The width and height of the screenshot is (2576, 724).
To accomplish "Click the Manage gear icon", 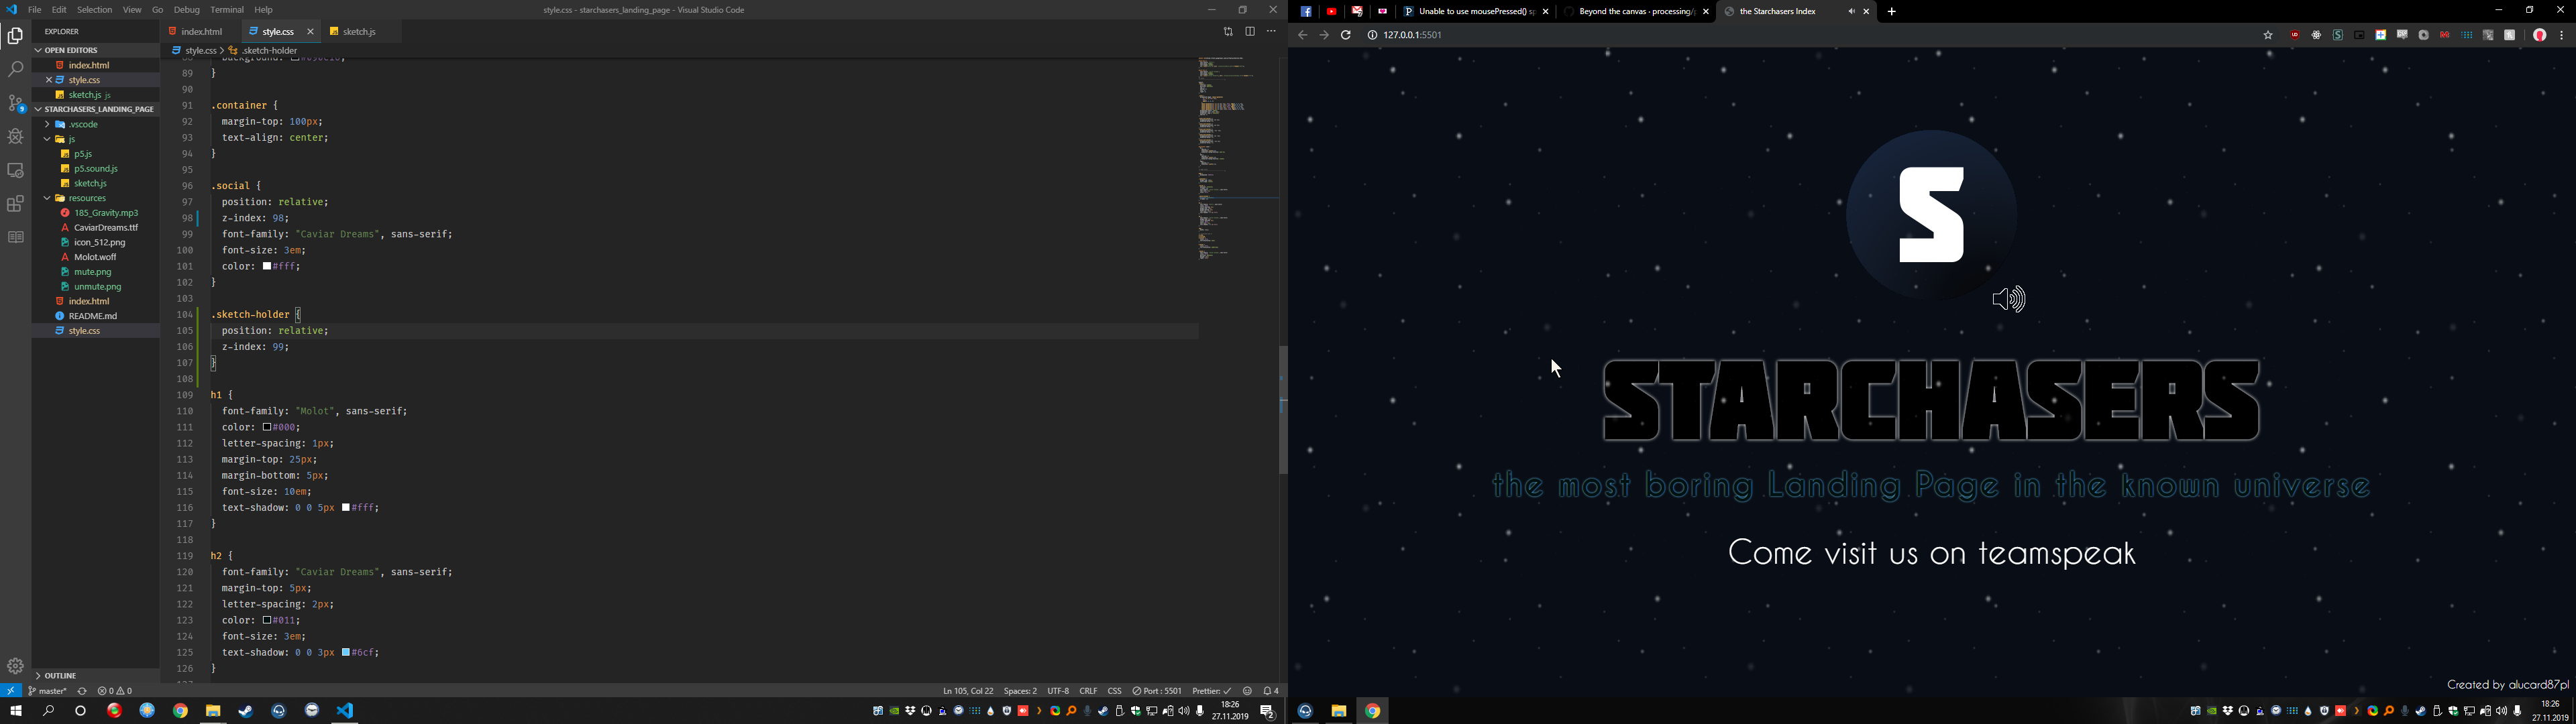I will (x=15, y=666).
